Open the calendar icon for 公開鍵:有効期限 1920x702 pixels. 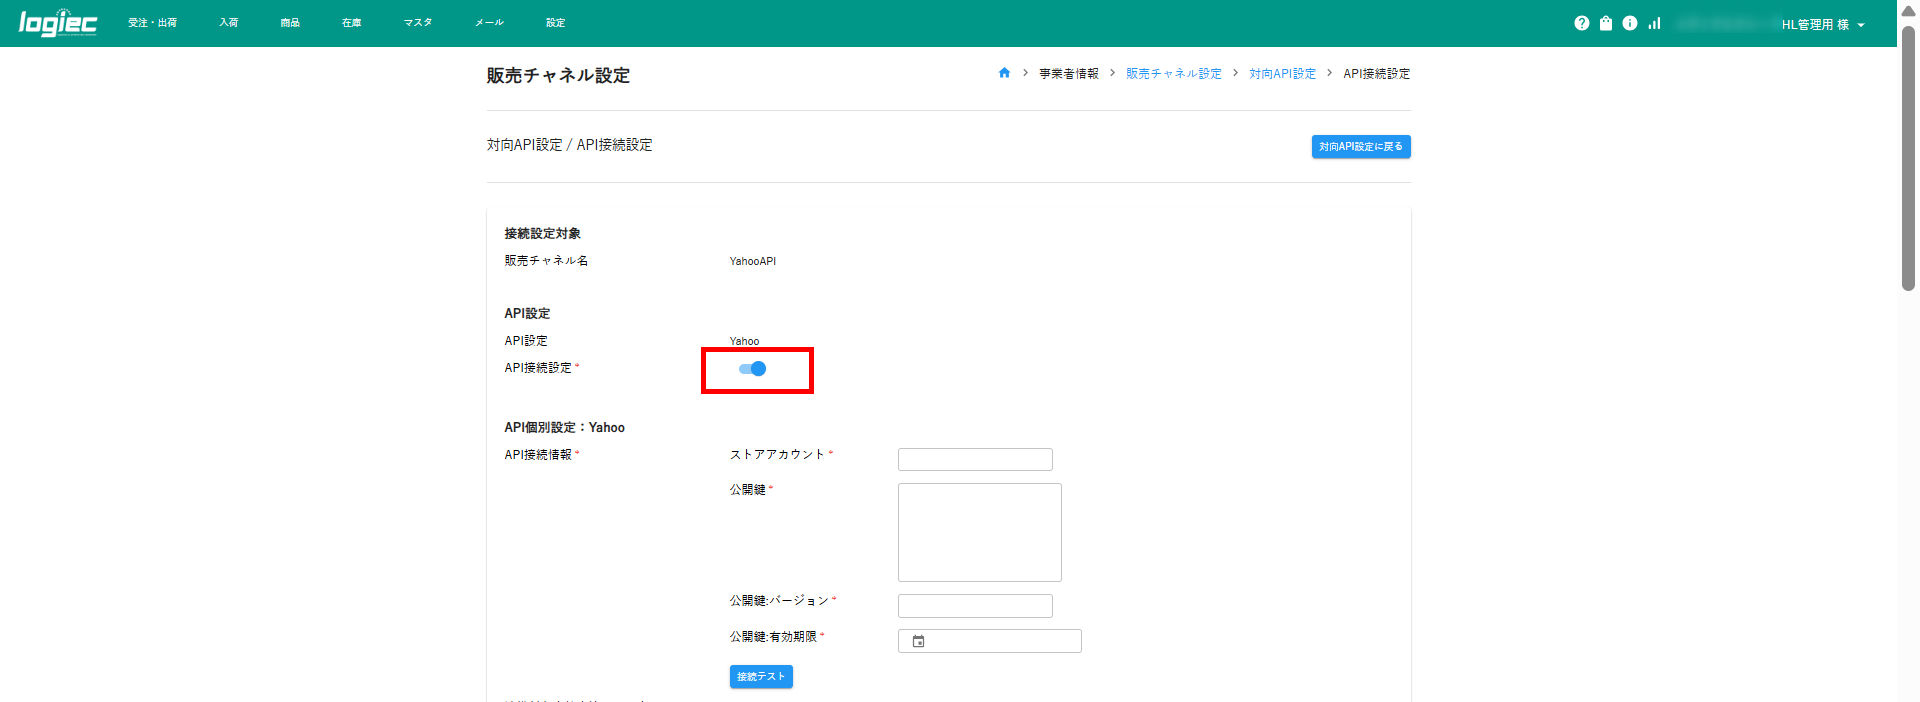[918, 641]
